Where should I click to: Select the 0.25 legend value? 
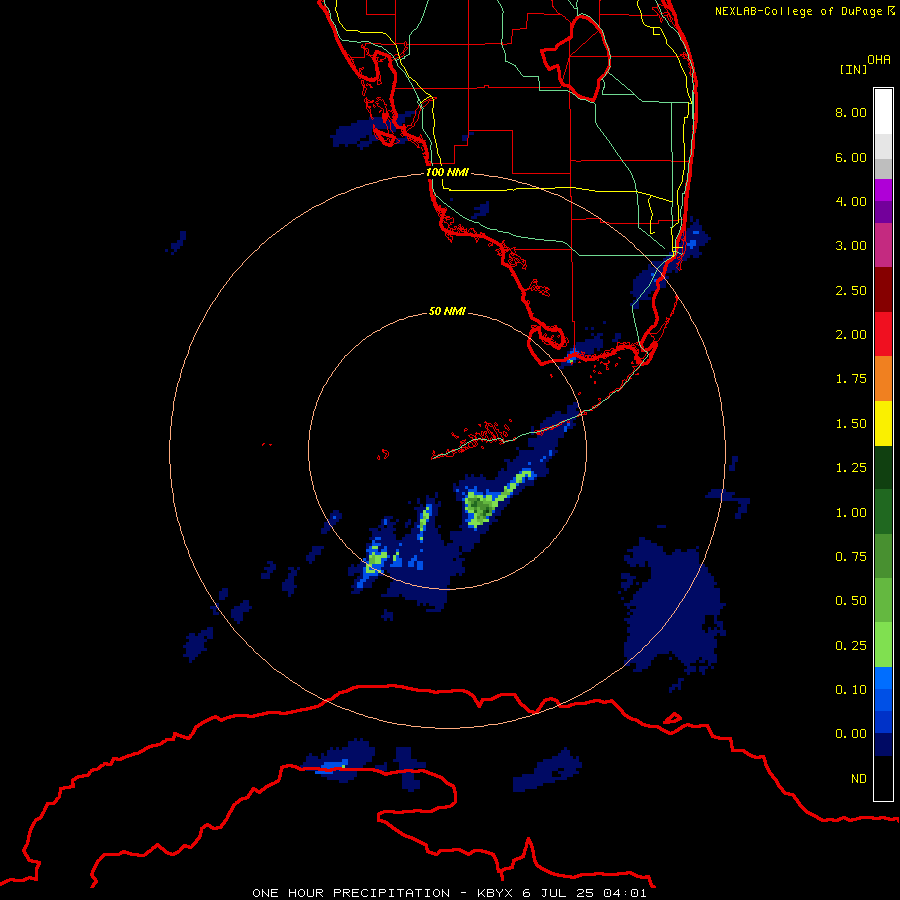click(851, 646)
